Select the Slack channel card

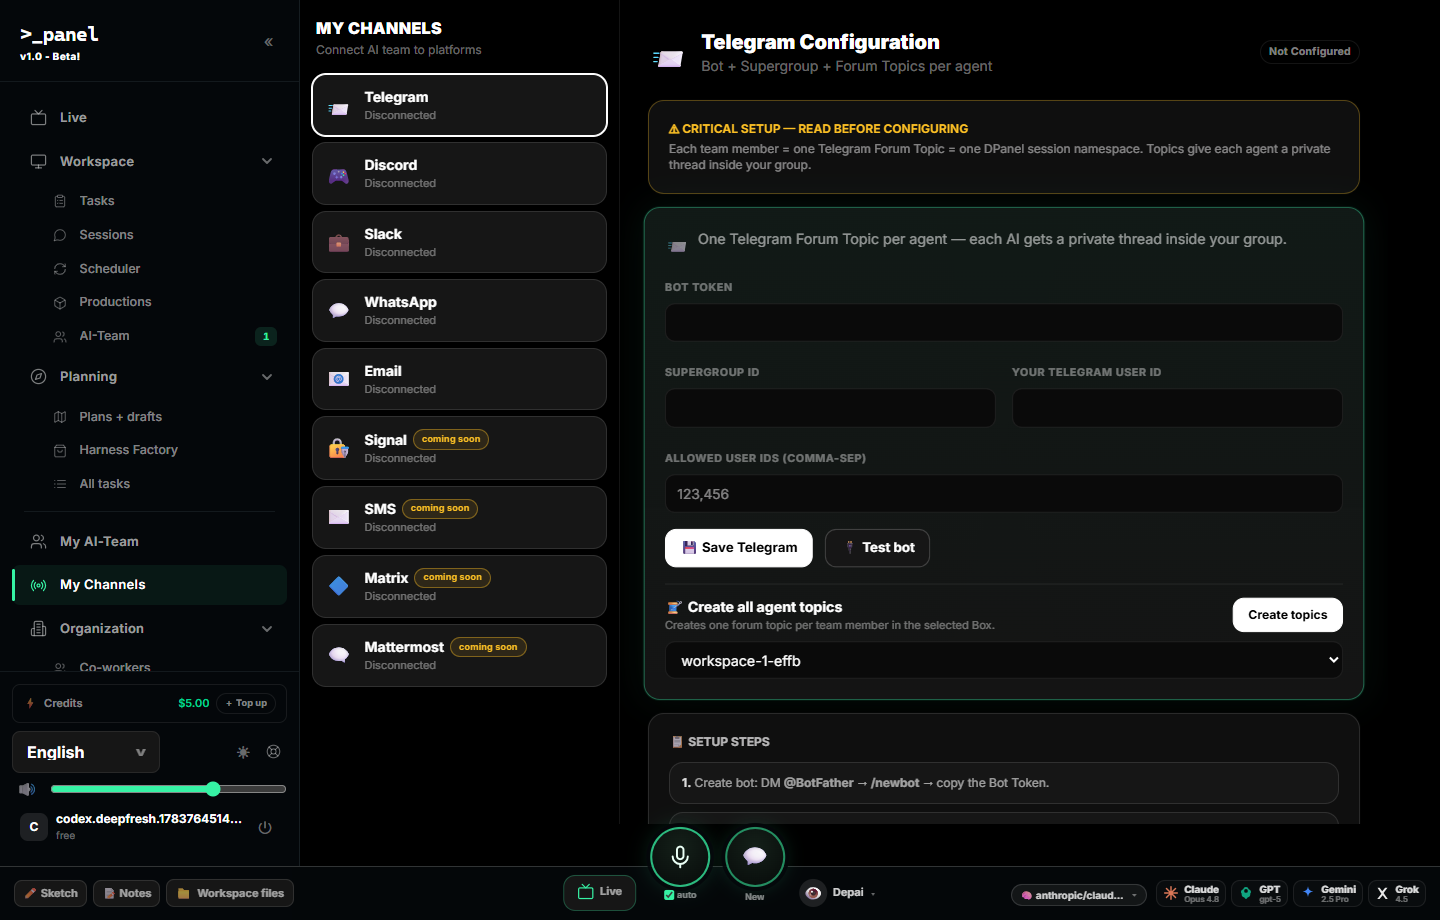459,242
